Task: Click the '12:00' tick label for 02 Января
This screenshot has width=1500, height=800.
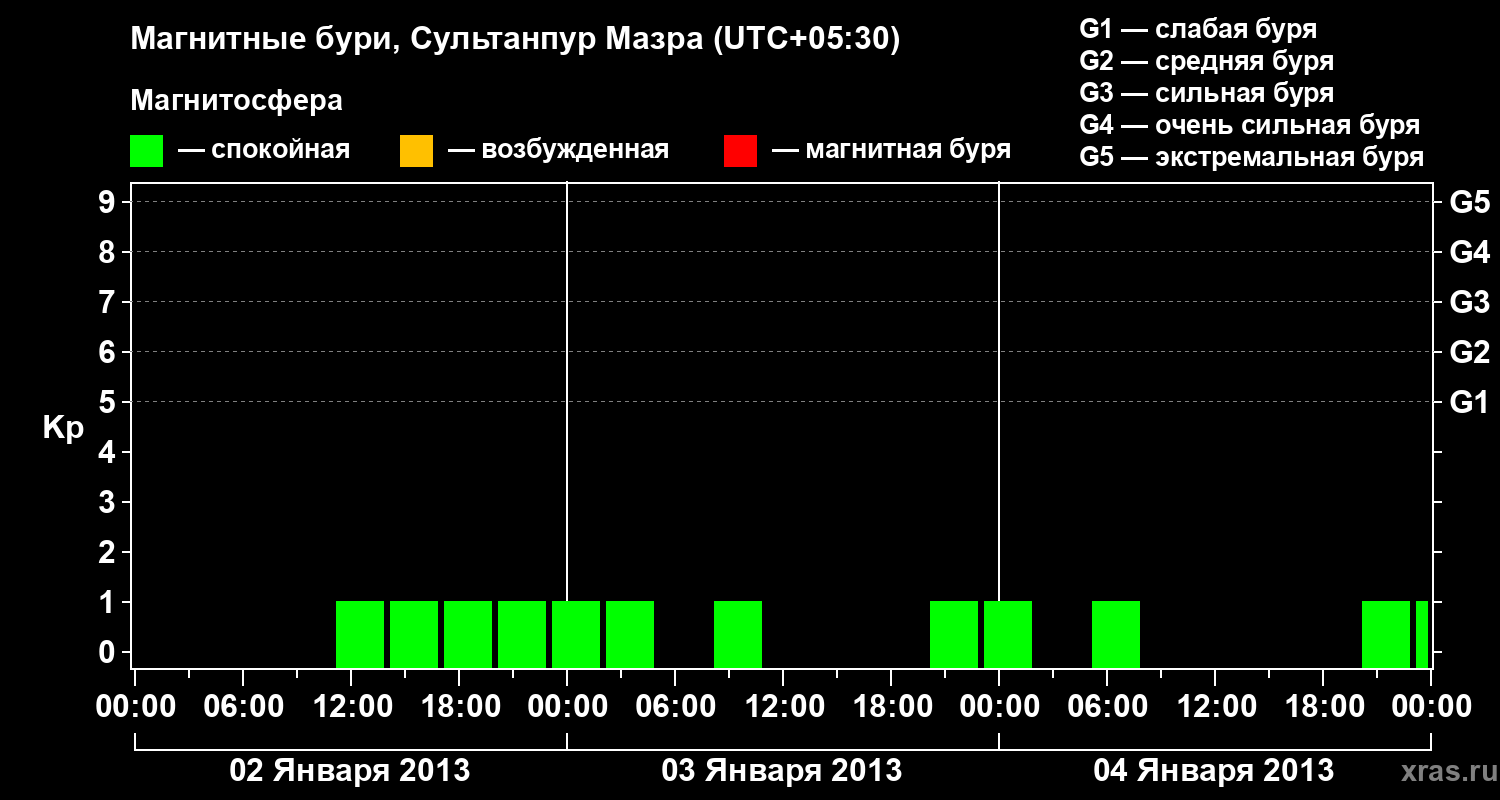Action: click(351, 707)
